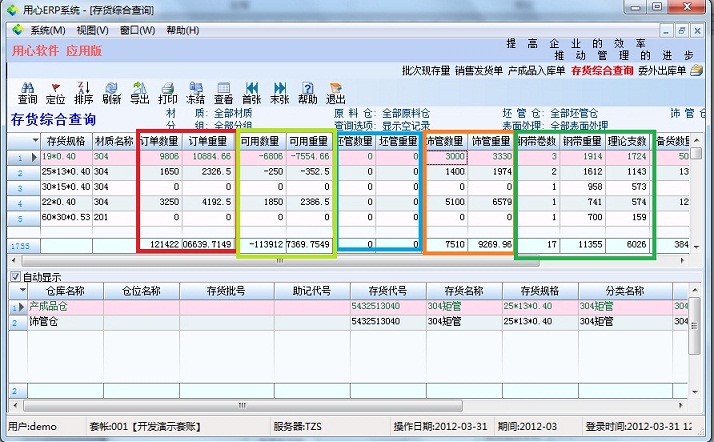The width and height of the screenshot is (714, 442).
Task: Switch to the 产成品入库单 tab
Action: click(x=537, y=71)
